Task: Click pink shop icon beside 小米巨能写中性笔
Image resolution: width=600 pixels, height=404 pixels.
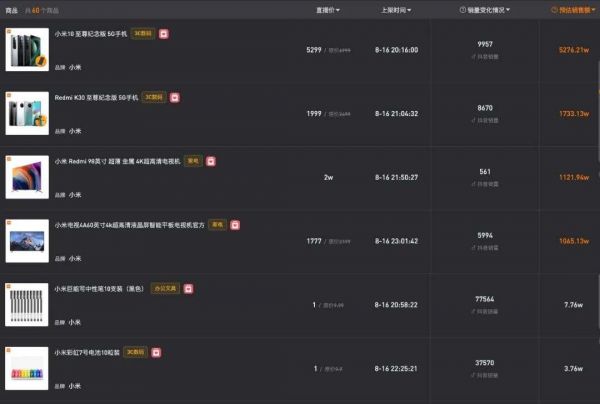Action: [188, 289]
